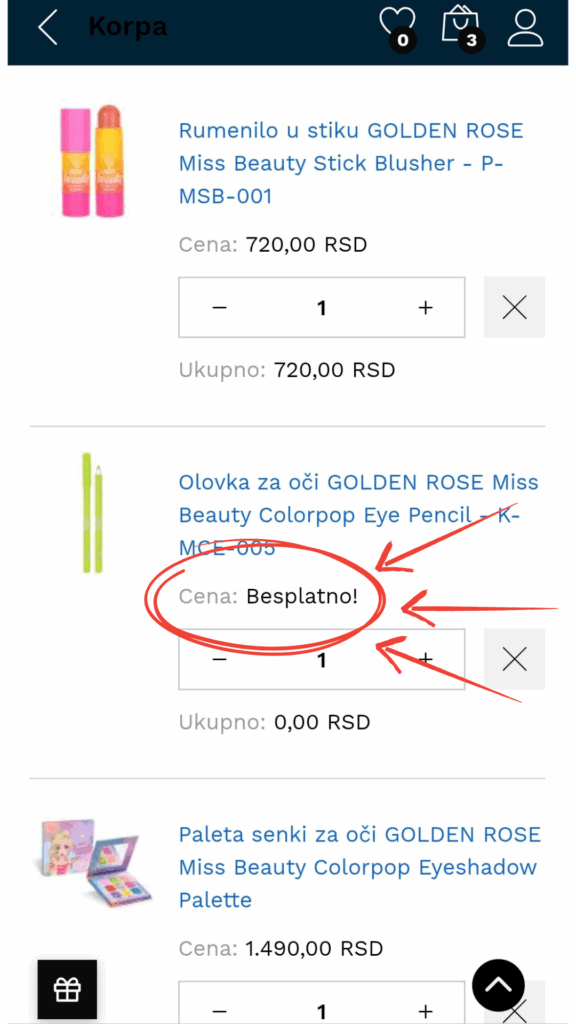576x1024 pixels.
Task: Increase Stick Blusher quantity with plus
Action: [x=425, y=308]
